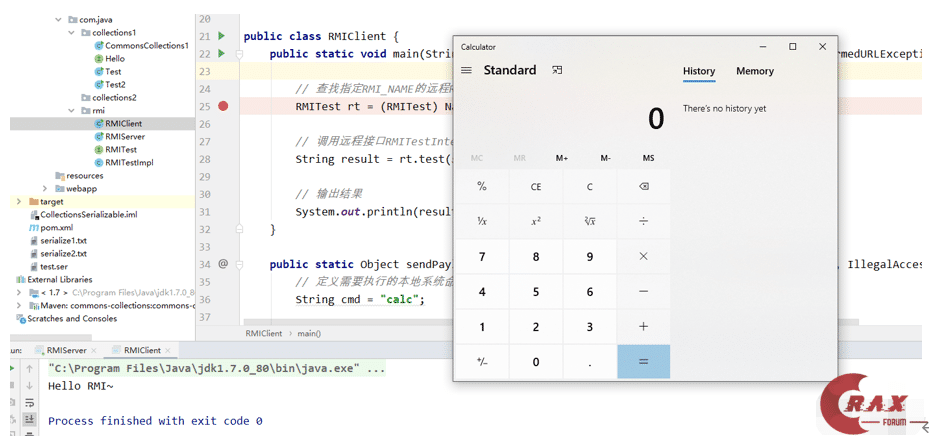
Task: Click the MS memory store button
Action: click(649, 158)
